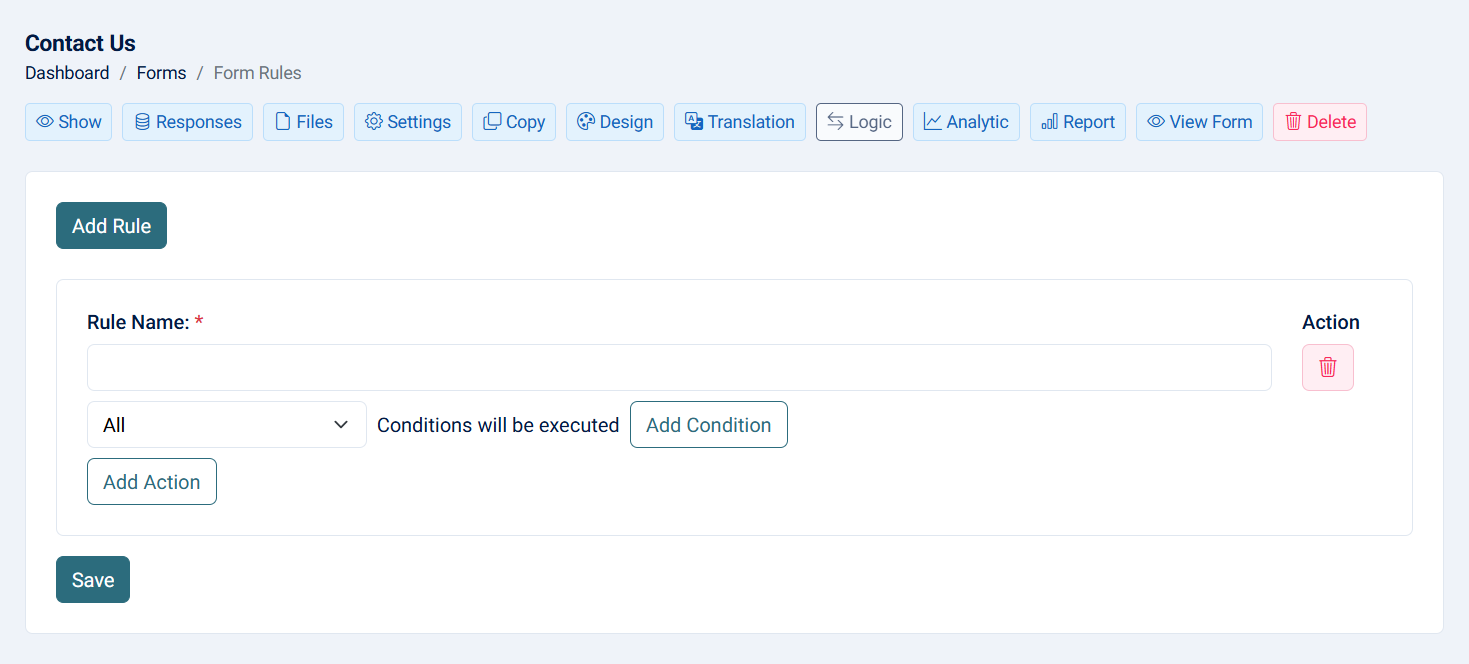Viewport: 1469px width, 664px height.
Task: Open Responses via the database icon
Action: click(x=187, y=122)
